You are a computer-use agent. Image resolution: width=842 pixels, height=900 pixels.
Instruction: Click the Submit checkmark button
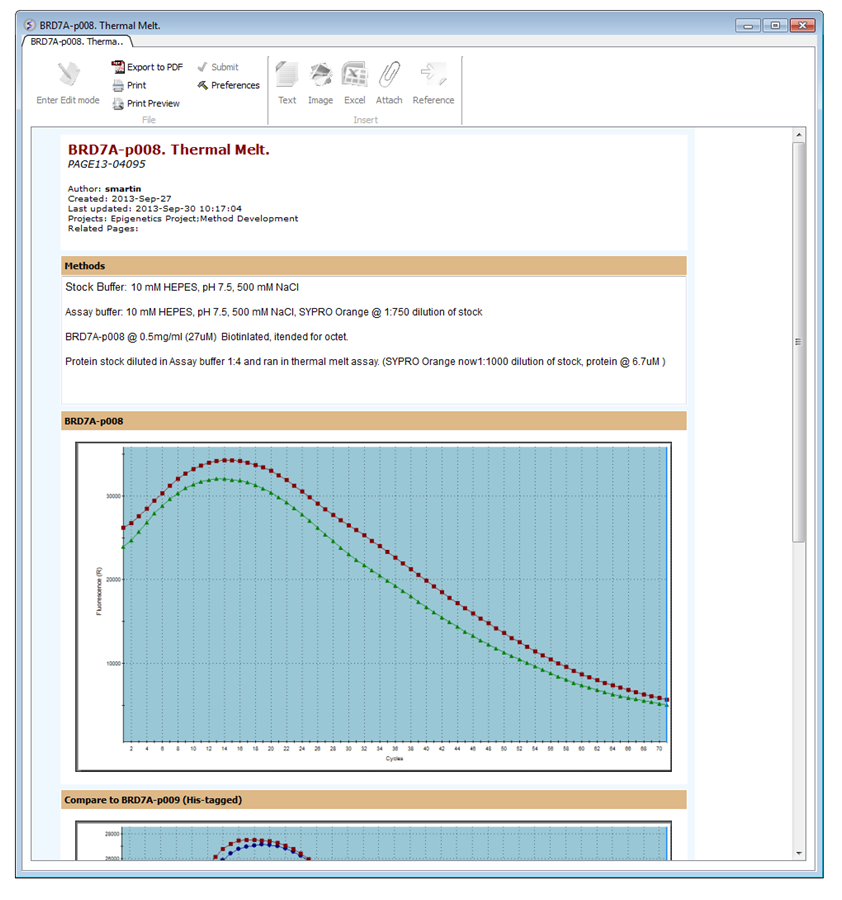pos(217,67)
